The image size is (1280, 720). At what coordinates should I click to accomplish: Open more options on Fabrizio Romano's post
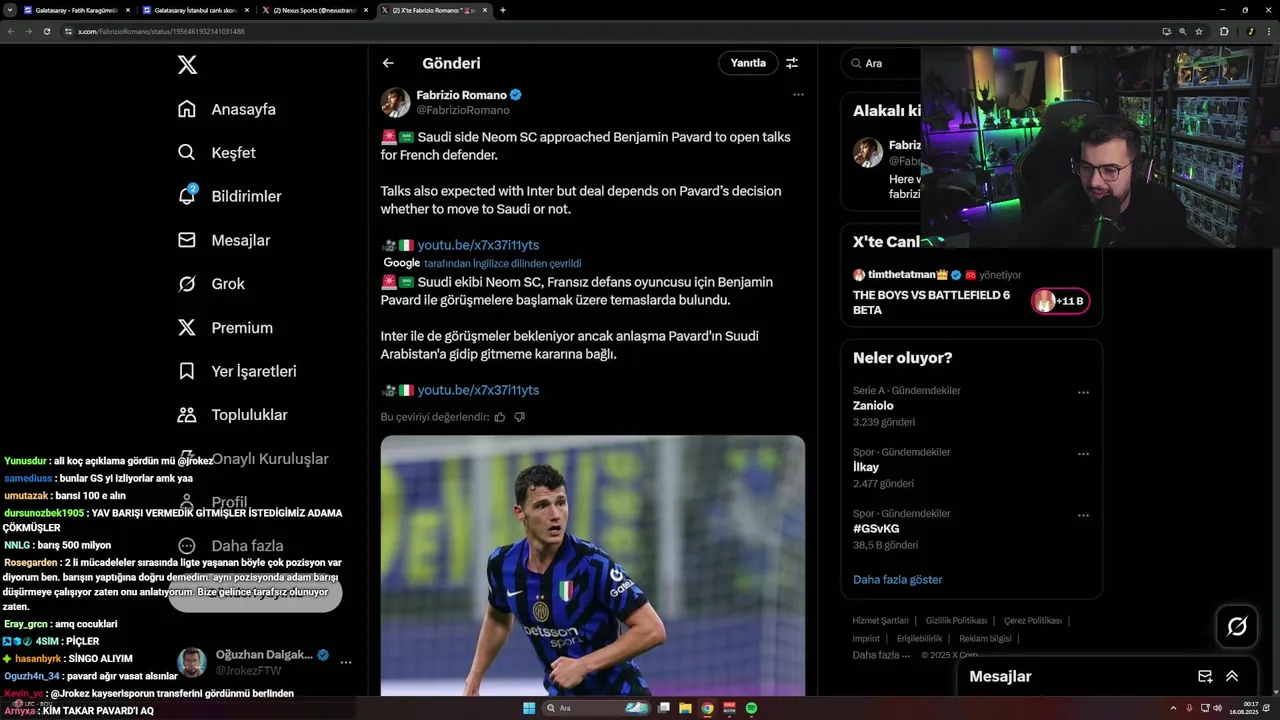(798, 95)
